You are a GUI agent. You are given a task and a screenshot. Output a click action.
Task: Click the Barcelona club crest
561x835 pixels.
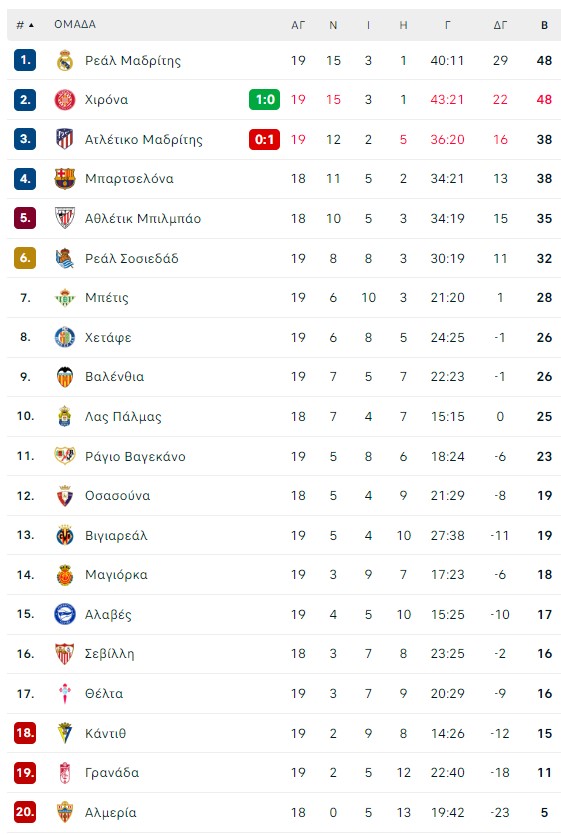[x=64, y=179]
